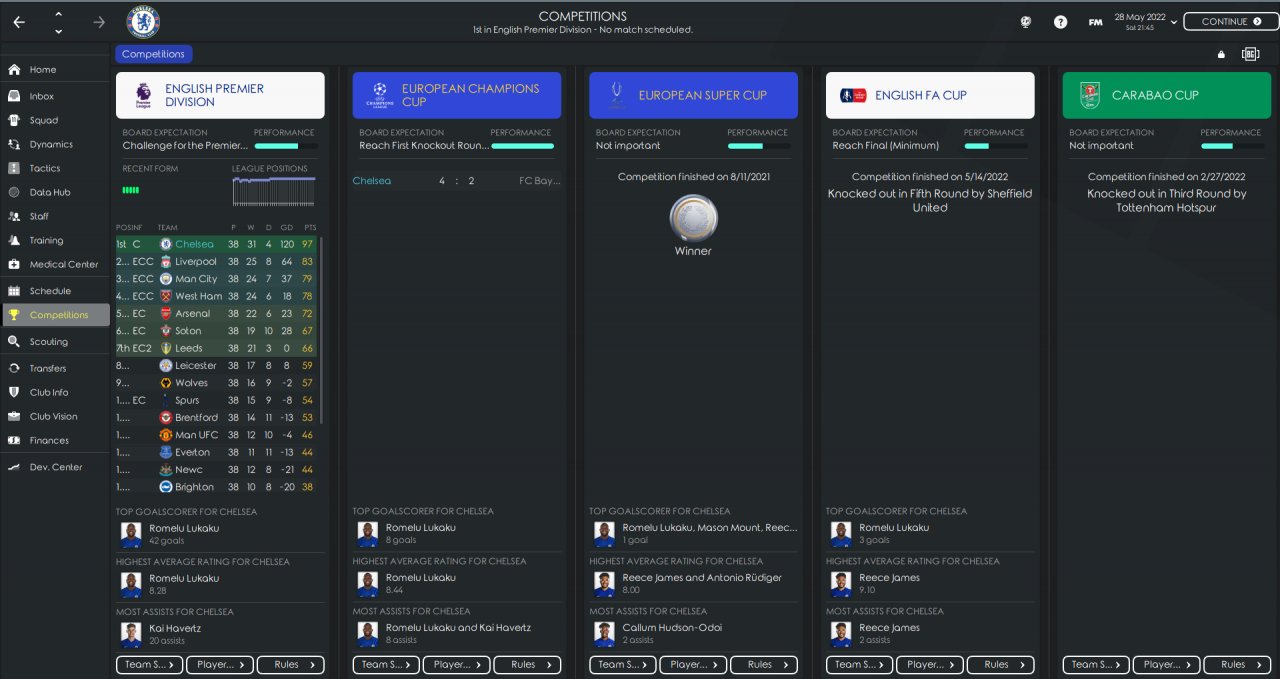
Task: Expand Rules under European Super Cup
Action: click(x=764, y=664)
